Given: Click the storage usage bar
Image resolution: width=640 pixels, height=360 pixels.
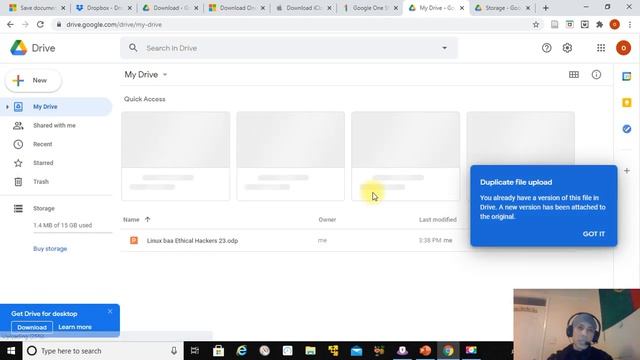Looking at the screenshot, I should (x=73, y=233).
